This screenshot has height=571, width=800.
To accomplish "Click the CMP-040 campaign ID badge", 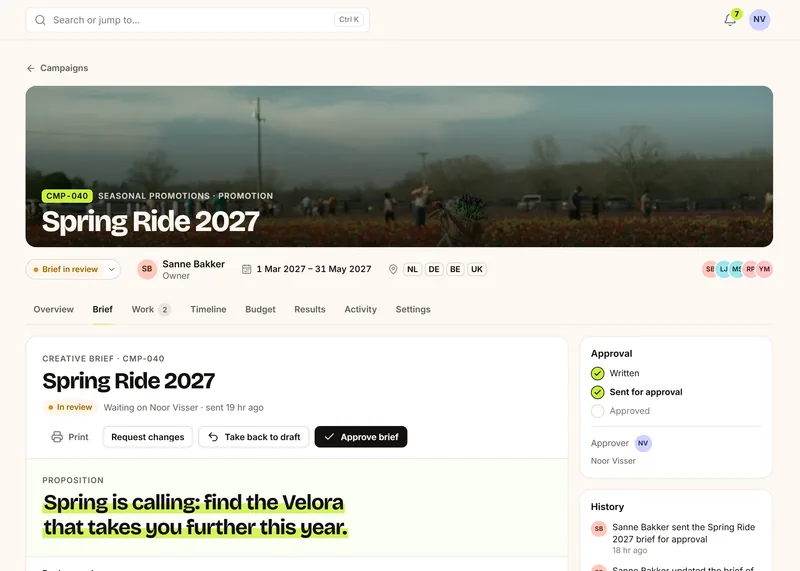I will point(67,196).
